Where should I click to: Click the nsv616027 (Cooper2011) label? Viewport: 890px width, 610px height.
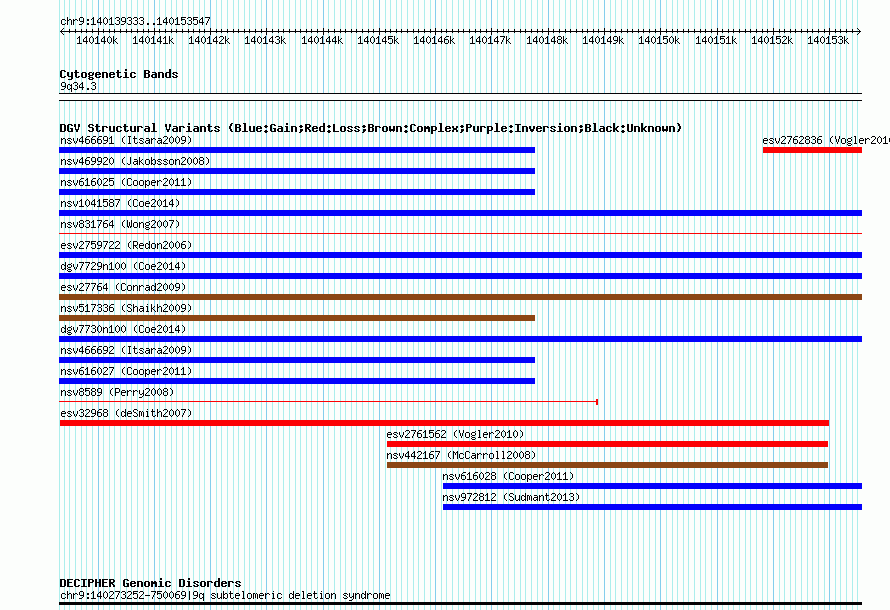pyautogui.click(x=126, y=371)
